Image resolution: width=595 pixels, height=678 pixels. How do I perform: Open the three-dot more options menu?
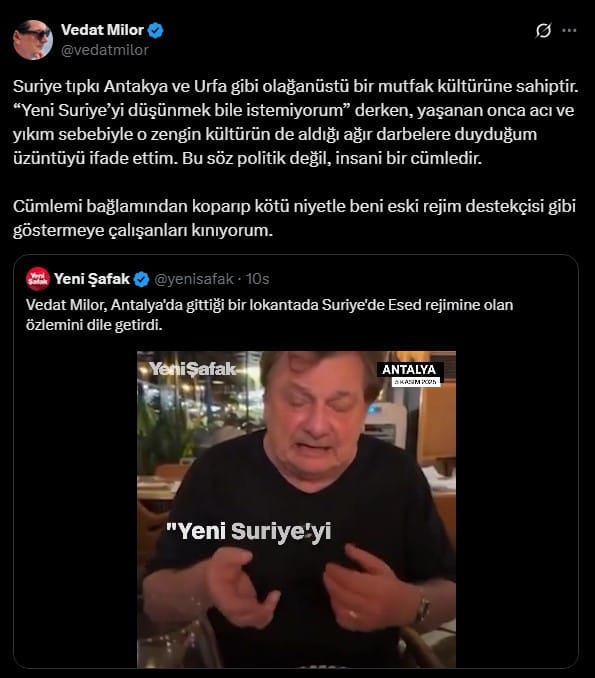(569, 30)
